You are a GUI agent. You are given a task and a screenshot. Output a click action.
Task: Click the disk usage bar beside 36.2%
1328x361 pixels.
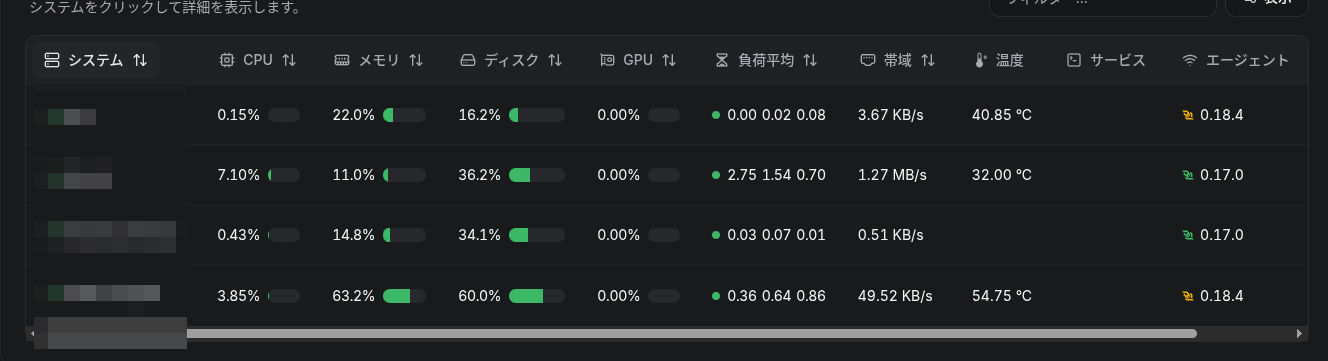(x=536, y=175)
